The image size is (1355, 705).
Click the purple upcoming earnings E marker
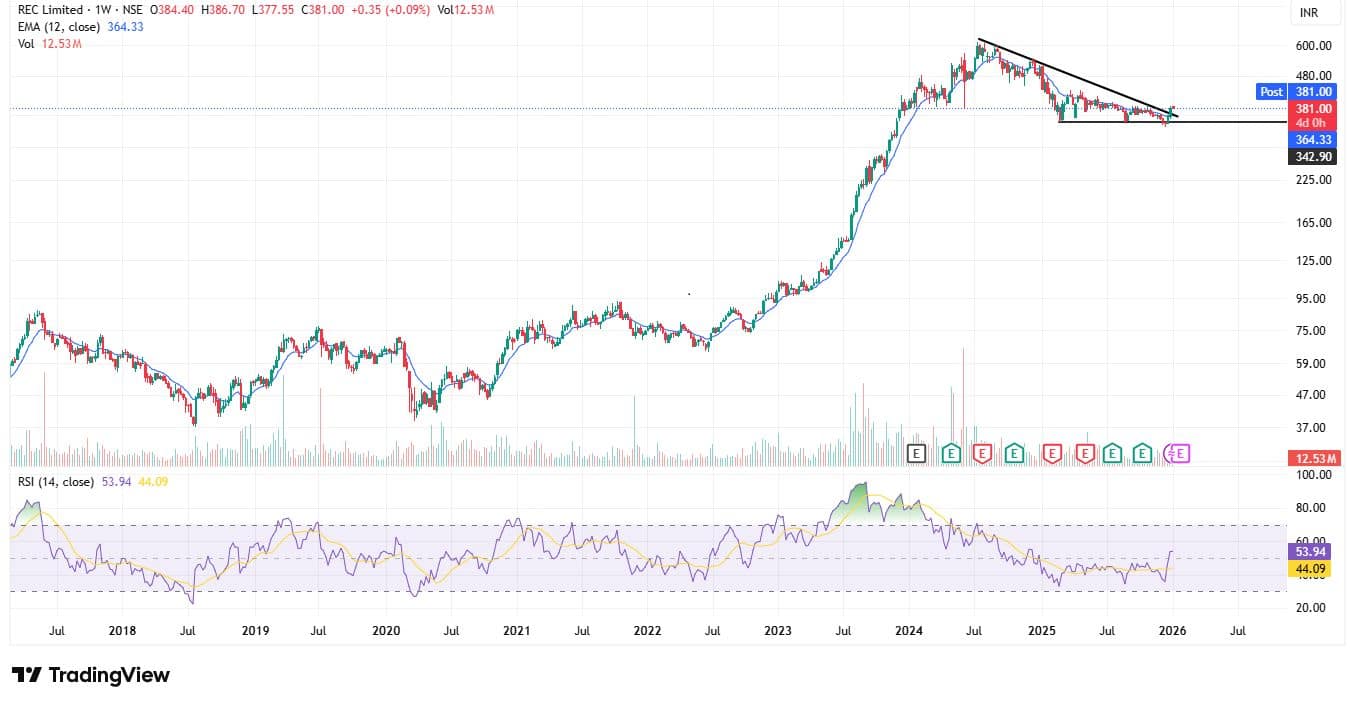click(1178, 454)
